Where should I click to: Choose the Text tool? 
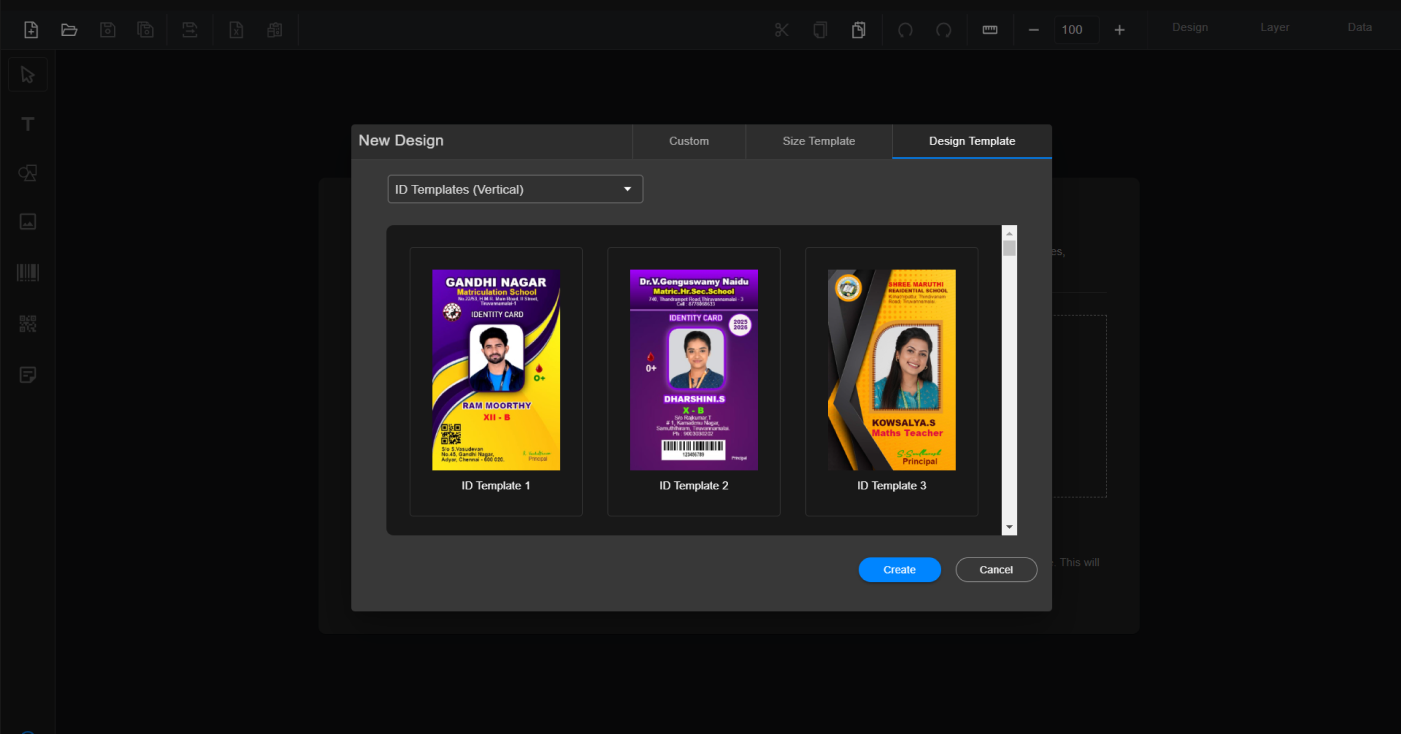coord(28,124)
